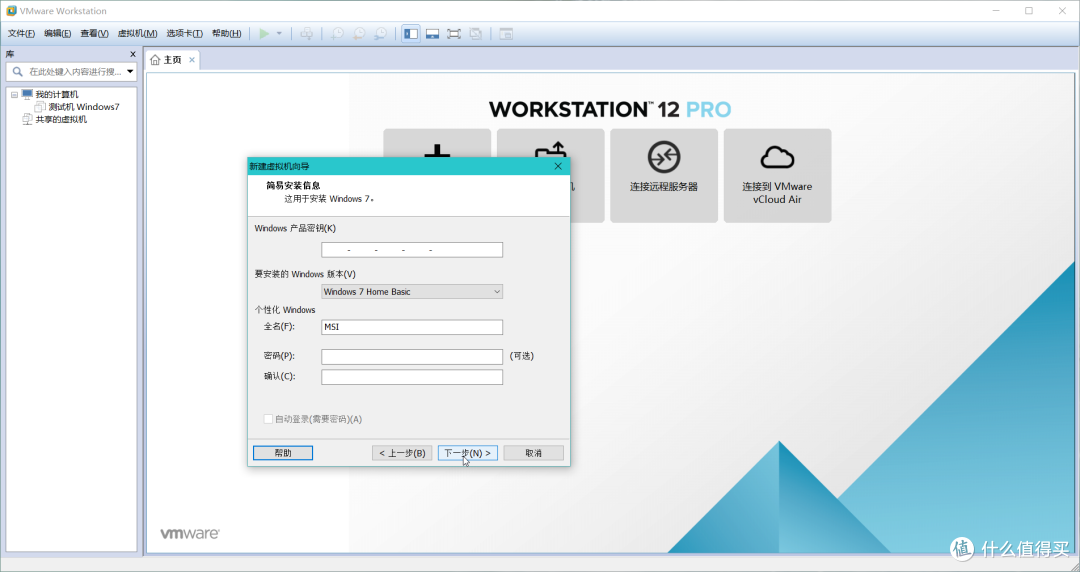Screen dimensions: 1080x572
Task: Click the Windows 产品密钥 input field
Action: click(412, 249)
